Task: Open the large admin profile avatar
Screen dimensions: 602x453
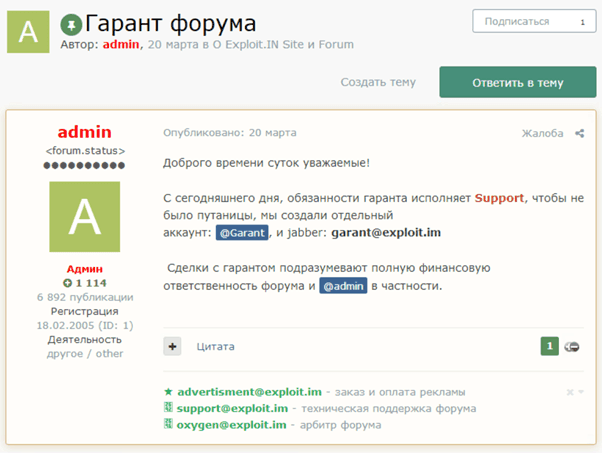Action: [x=84, y=217]
